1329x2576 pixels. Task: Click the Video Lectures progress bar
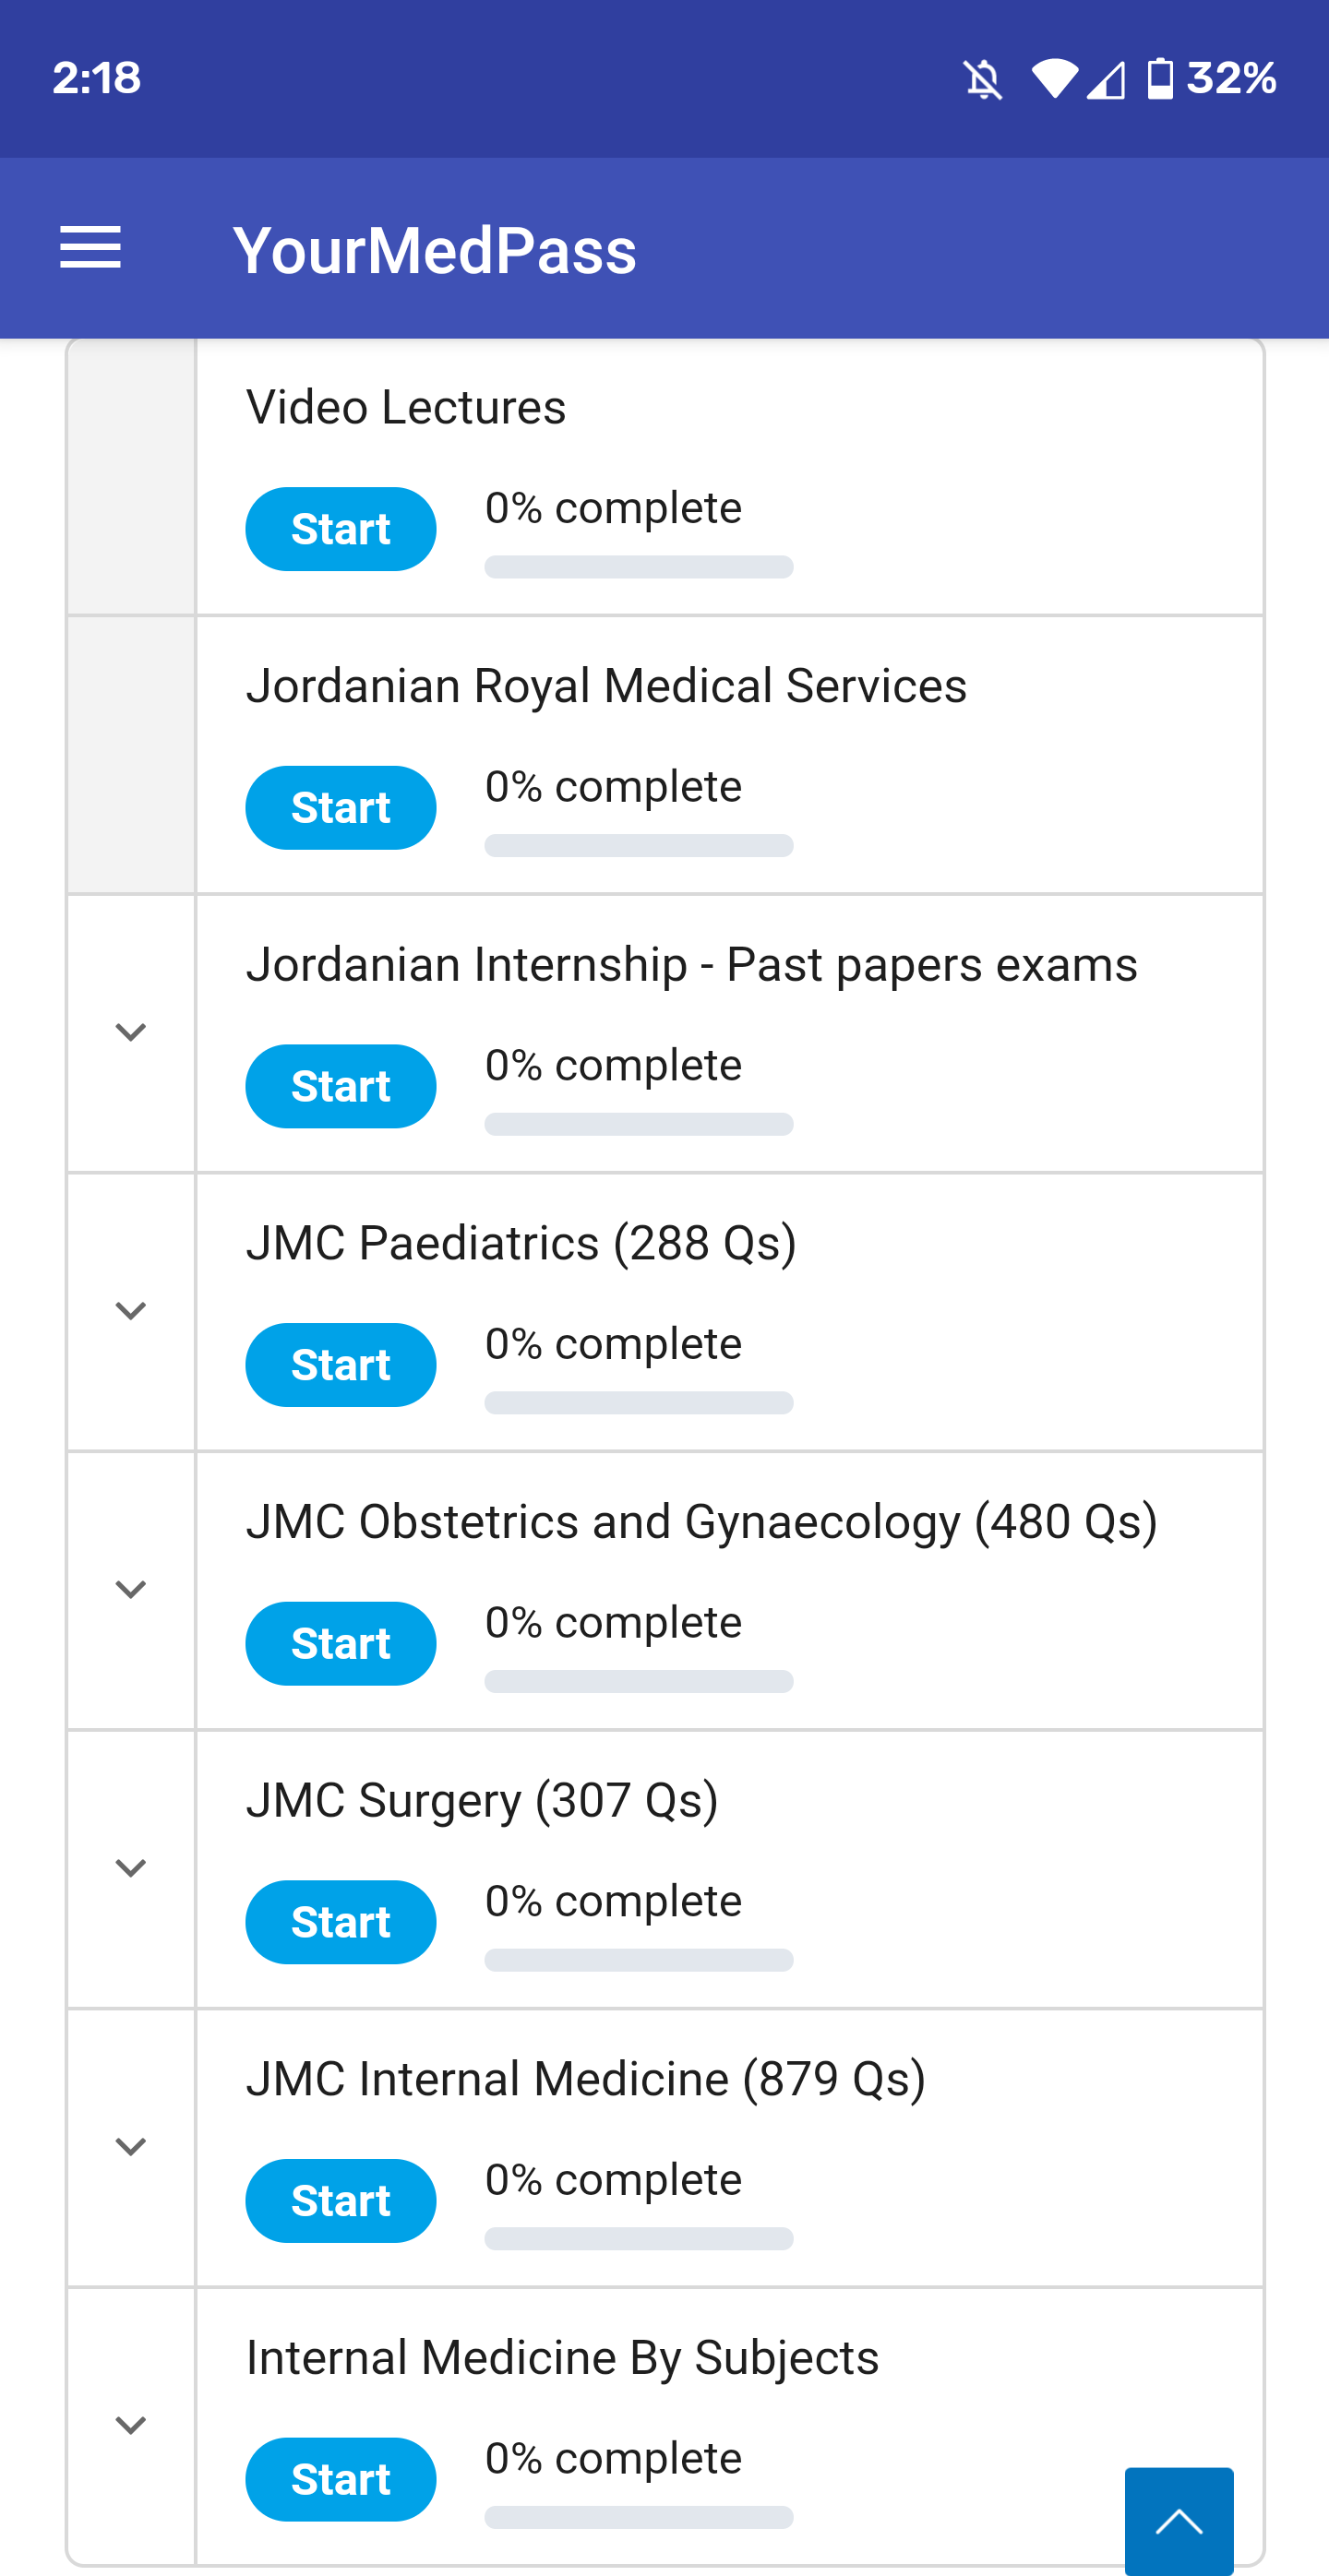point(638,567)
